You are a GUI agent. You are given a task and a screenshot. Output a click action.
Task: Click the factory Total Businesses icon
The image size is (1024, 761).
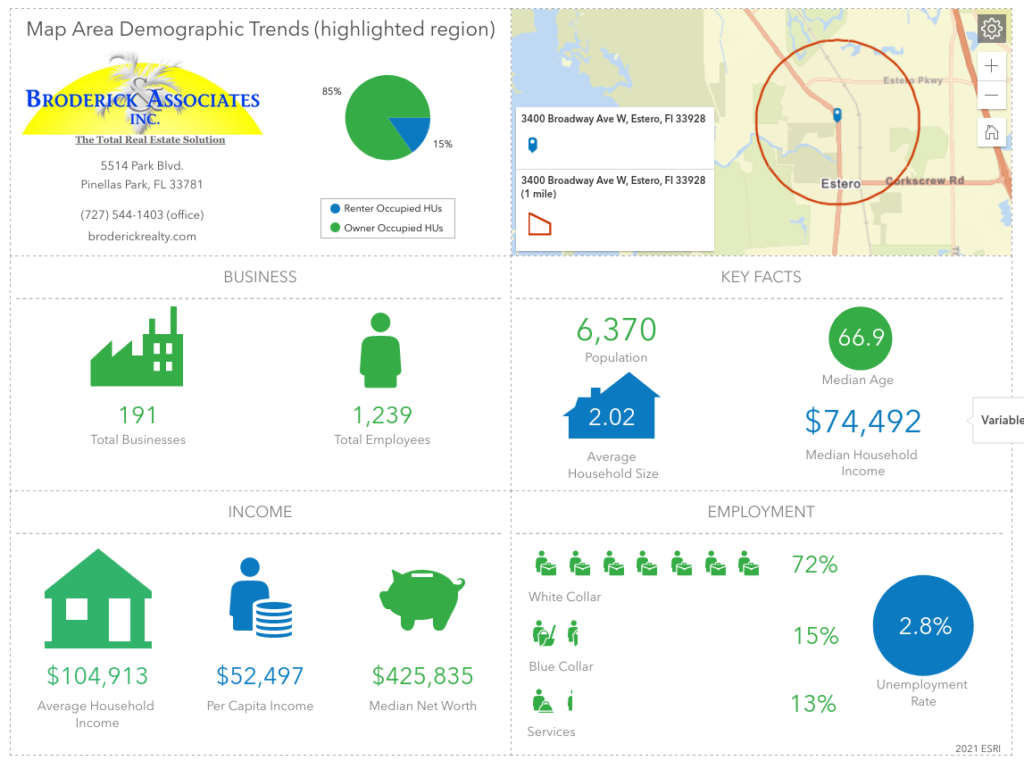(136, 347)
